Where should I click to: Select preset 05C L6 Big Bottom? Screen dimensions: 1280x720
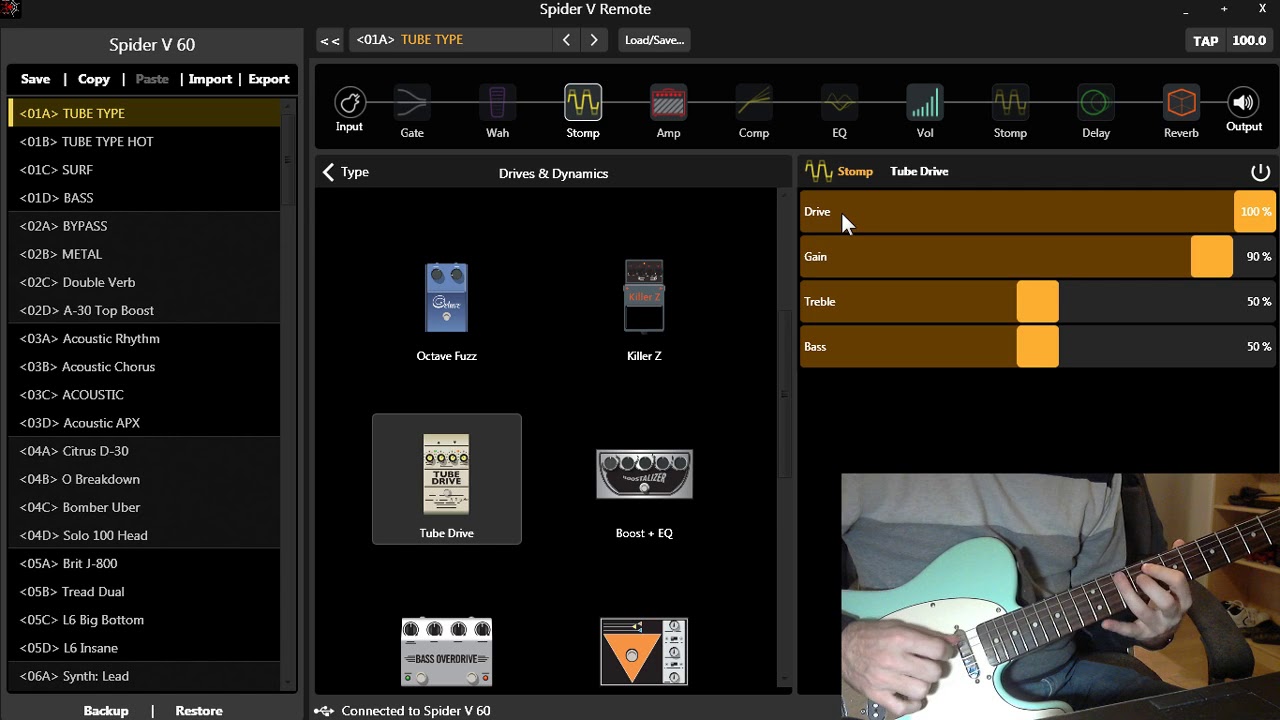(145, 620)
